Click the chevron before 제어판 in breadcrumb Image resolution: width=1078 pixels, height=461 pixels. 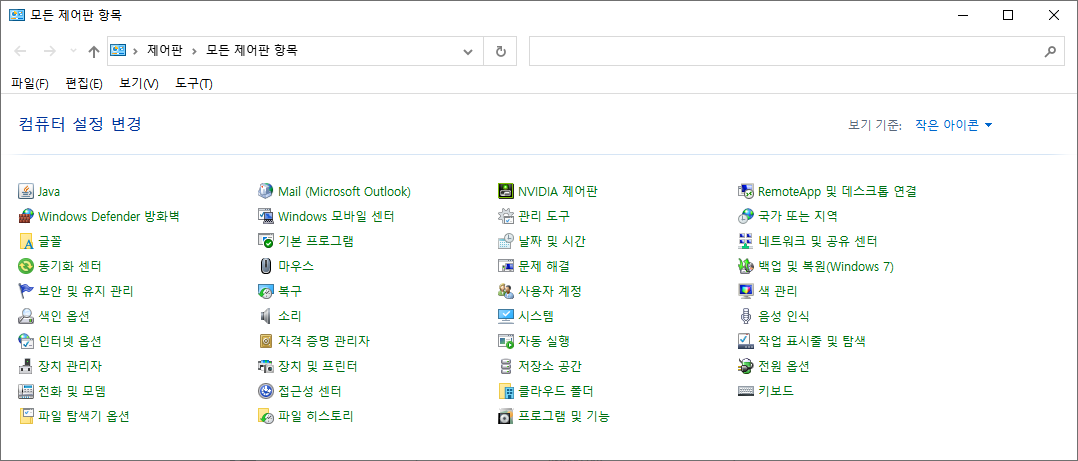[135, 51]
